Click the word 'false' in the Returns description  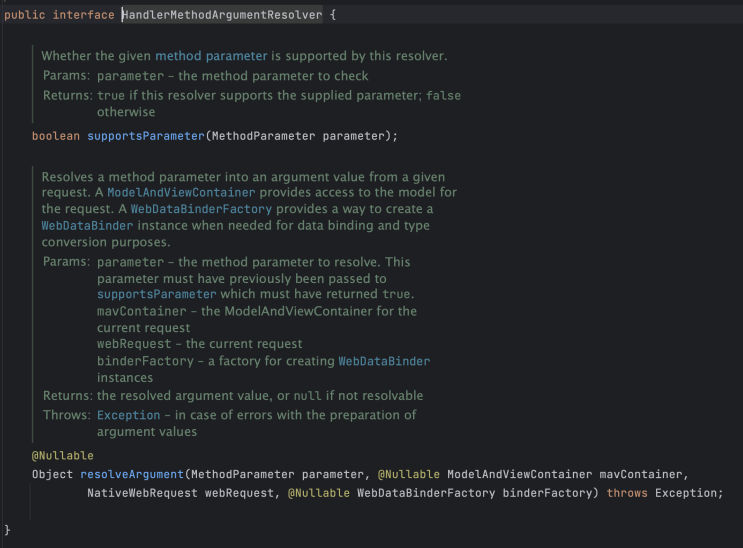coord(444,96)
